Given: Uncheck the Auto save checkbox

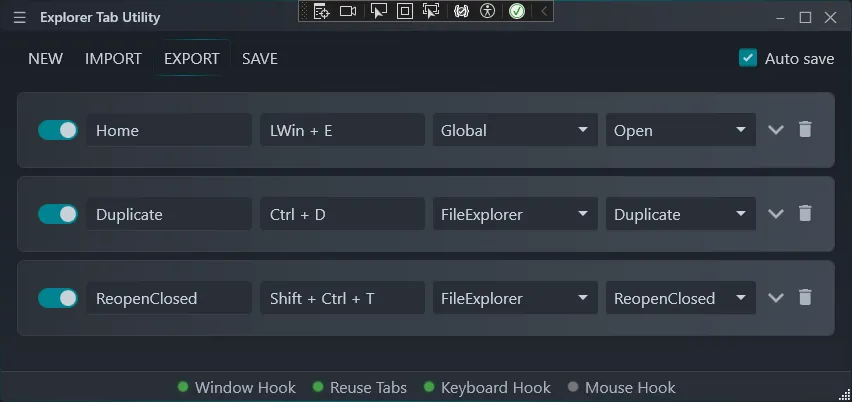Looking at the screenshot, I should click(748, 58).
